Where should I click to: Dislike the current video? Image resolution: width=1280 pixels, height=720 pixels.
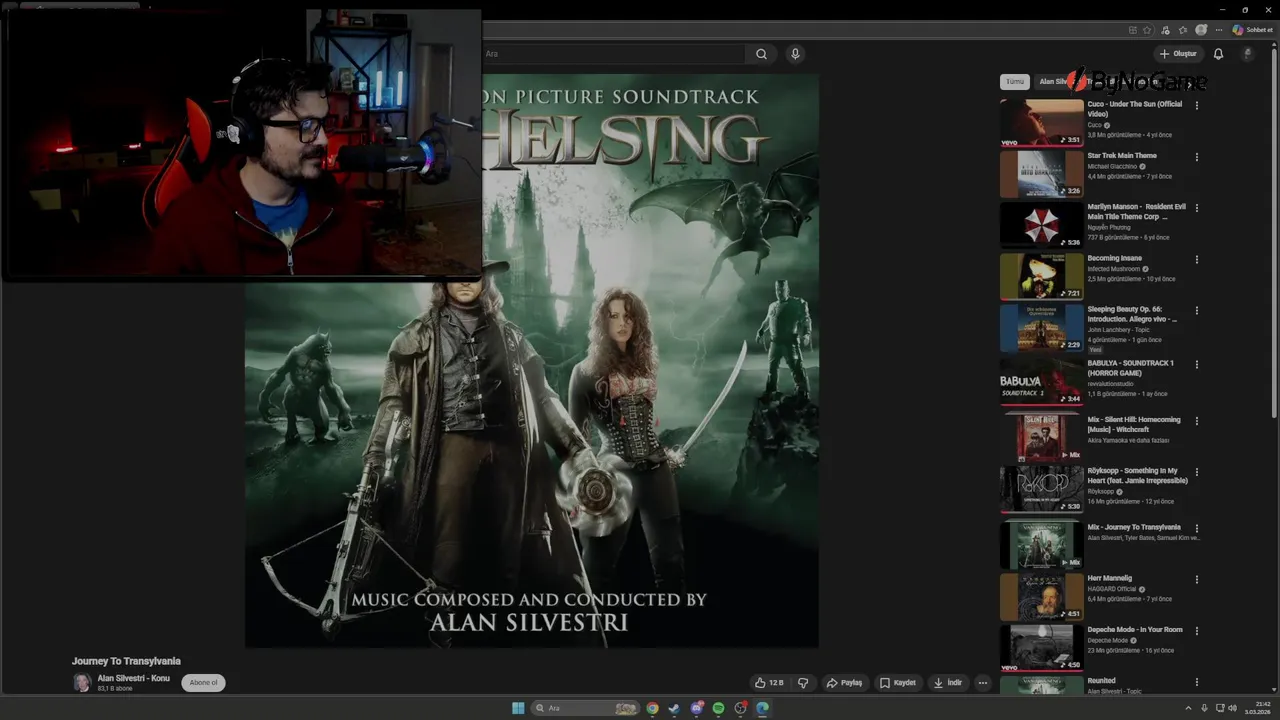[802, 683]
